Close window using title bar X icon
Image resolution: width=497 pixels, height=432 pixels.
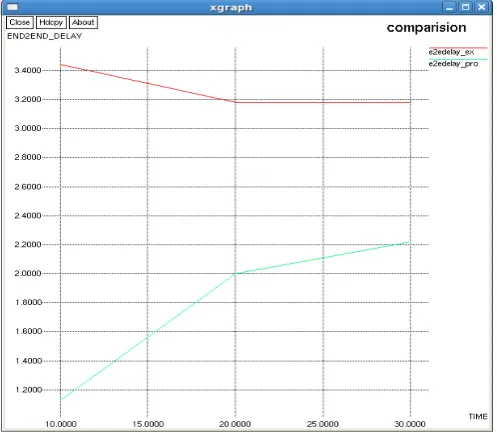coord(481,7)
